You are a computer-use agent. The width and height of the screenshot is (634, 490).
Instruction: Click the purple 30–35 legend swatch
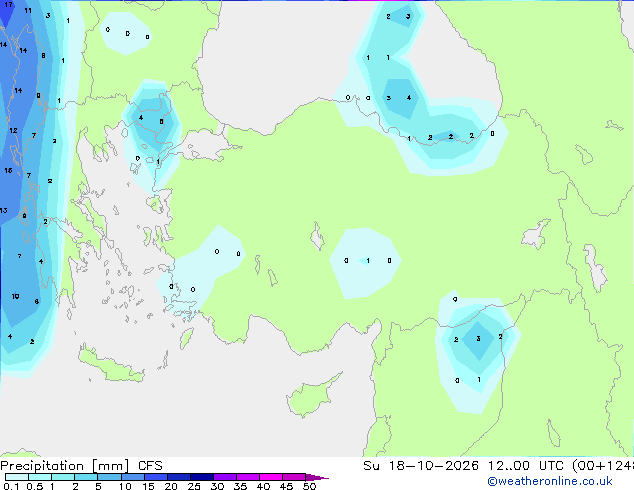[225, 477]
